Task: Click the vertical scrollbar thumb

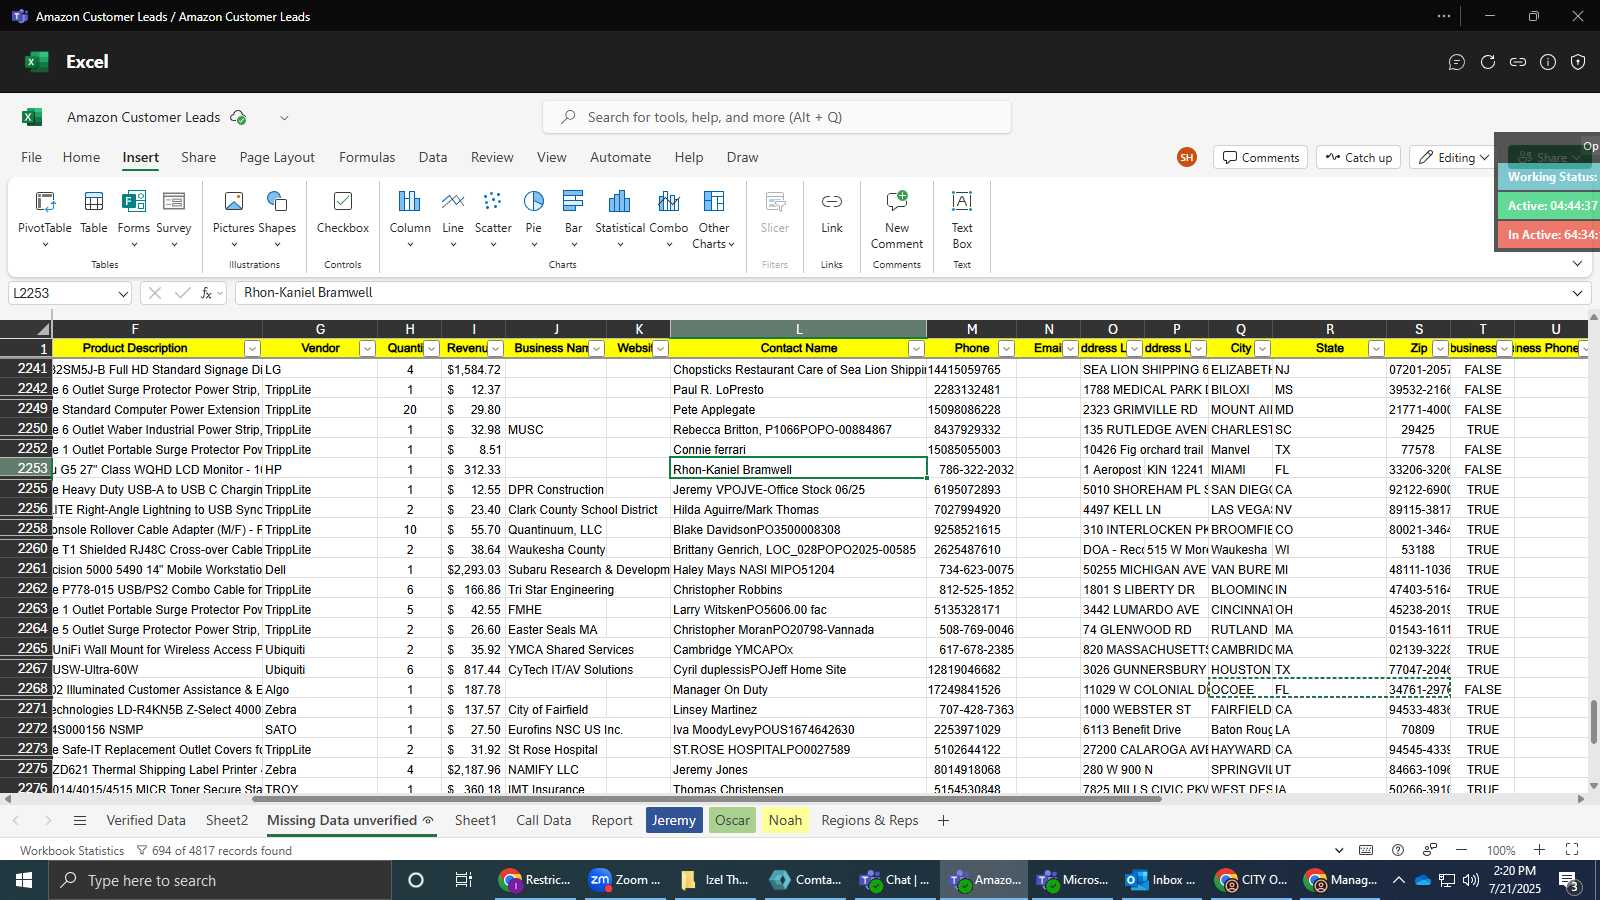Action: click(x=1594, y=722)
